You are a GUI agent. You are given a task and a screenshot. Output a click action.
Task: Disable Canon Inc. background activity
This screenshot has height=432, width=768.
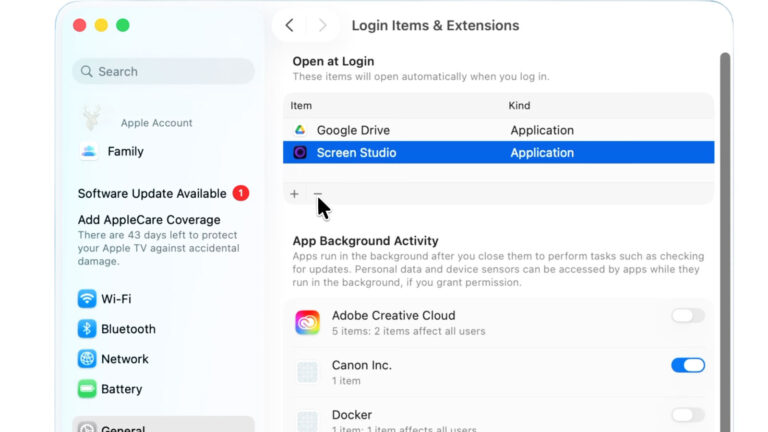coord(688,365)
